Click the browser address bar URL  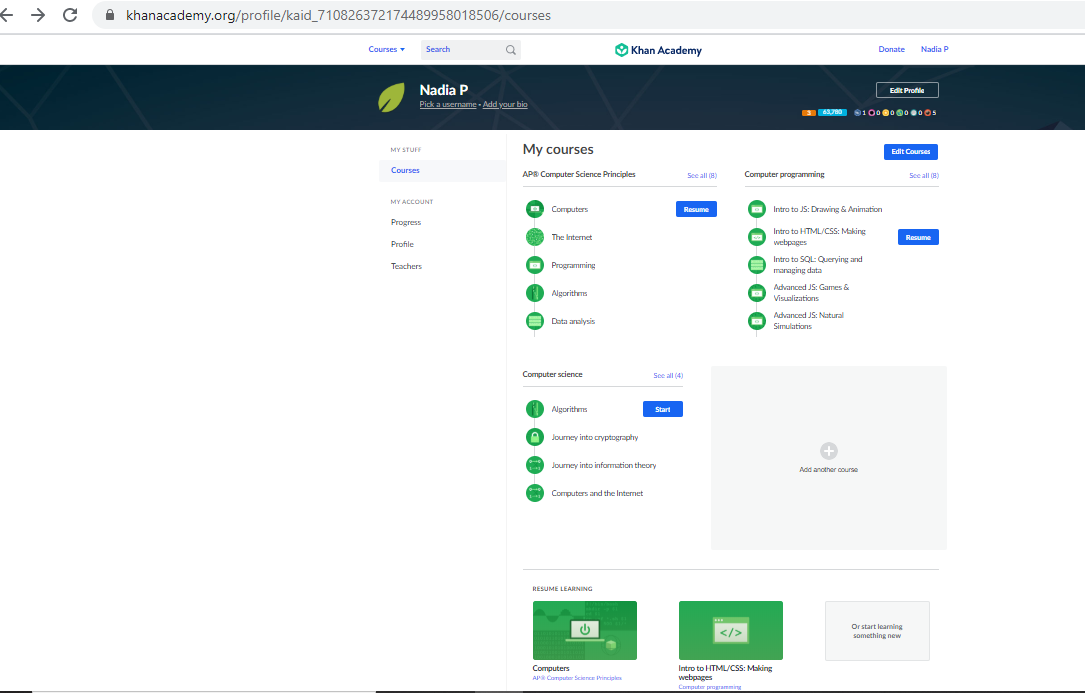[x=338, y=15]
